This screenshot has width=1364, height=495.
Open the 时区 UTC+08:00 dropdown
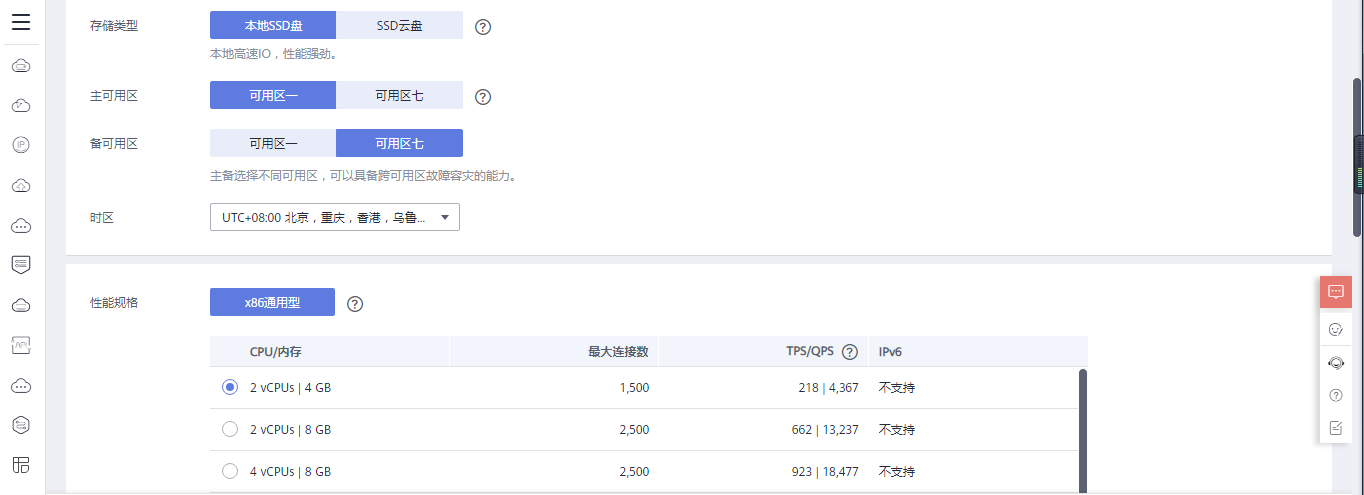(x=334, y=217)
